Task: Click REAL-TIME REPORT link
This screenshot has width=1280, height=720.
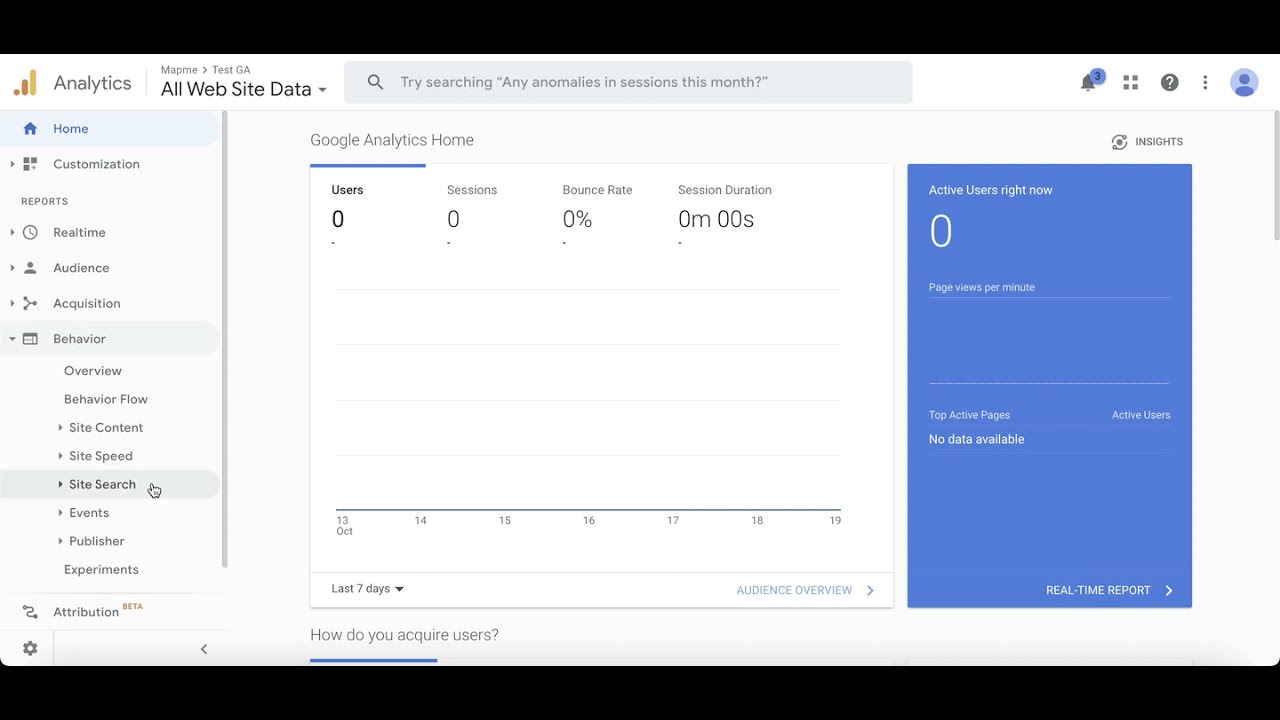Action: (x=1098, y=590)
